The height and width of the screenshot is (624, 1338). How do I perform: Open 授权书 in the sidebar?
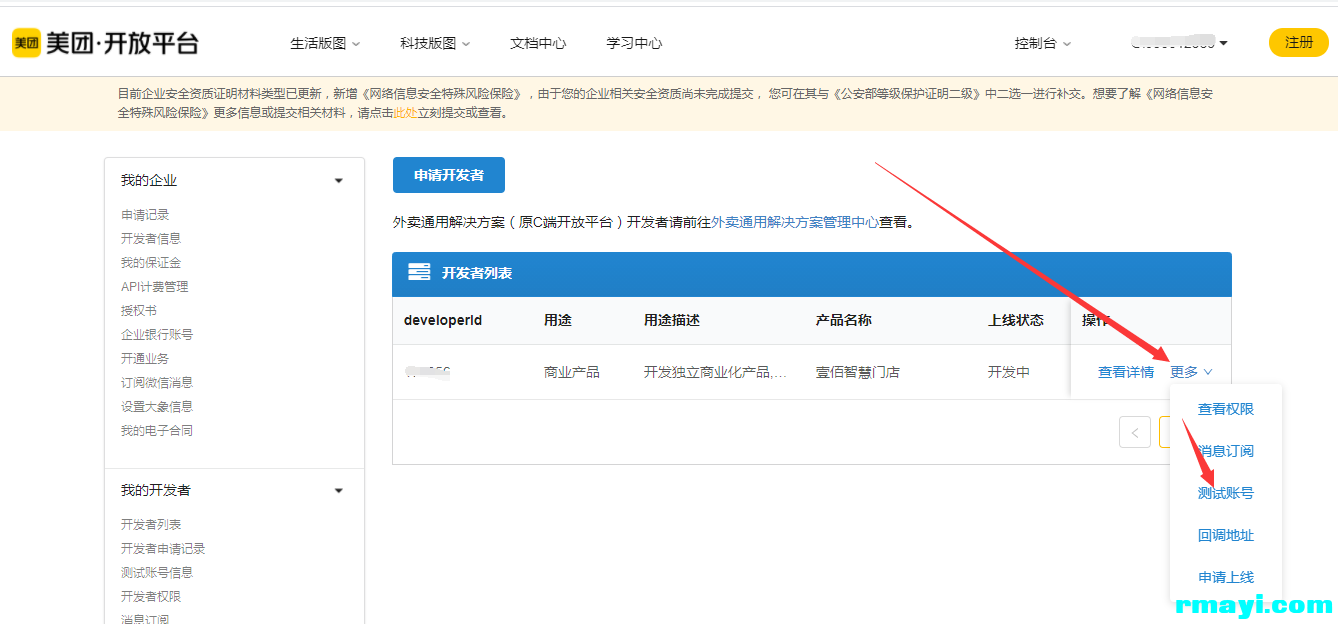click(x=139, y=311)
